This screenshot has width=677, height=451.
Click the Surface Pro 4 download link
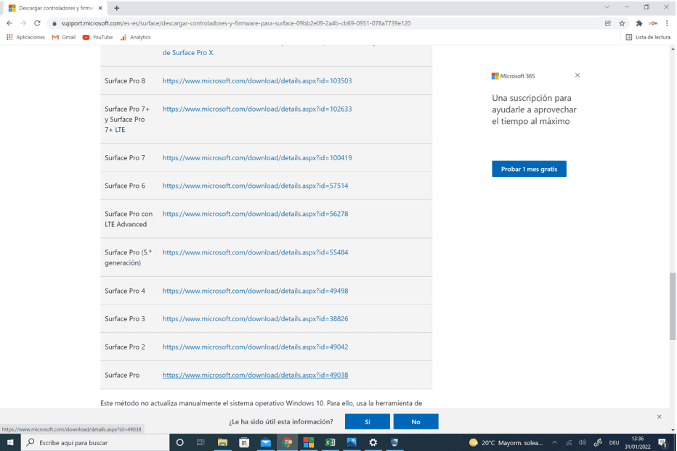(255, 290)
